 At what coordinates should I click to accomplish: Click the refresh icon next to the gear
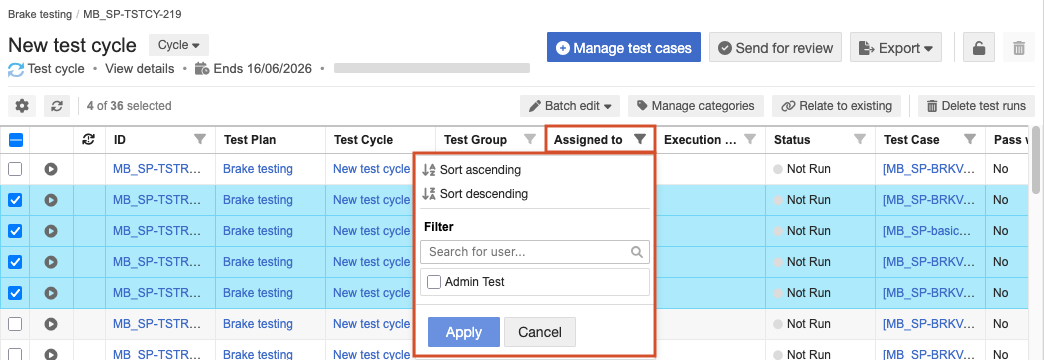click(x=57, y=106)
